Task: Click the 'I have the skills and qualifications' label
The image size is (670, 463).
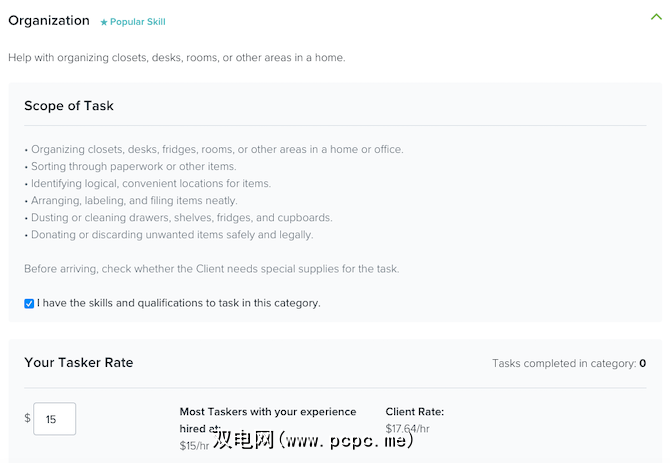Action: click(179, 303)
